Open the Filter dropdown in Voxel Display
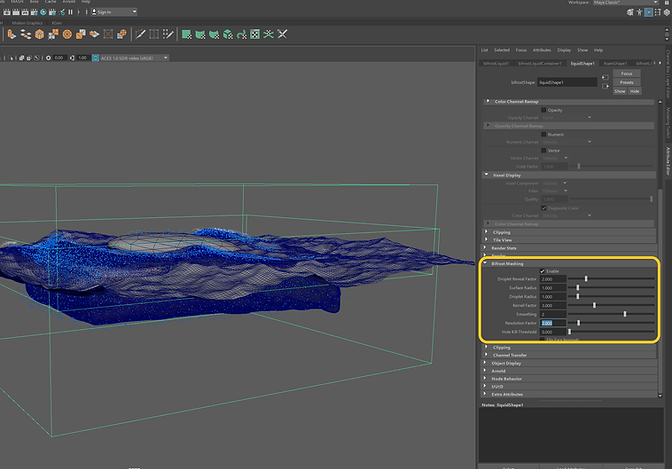The width and height of the screenshot is (672, 469). point(555,191)
